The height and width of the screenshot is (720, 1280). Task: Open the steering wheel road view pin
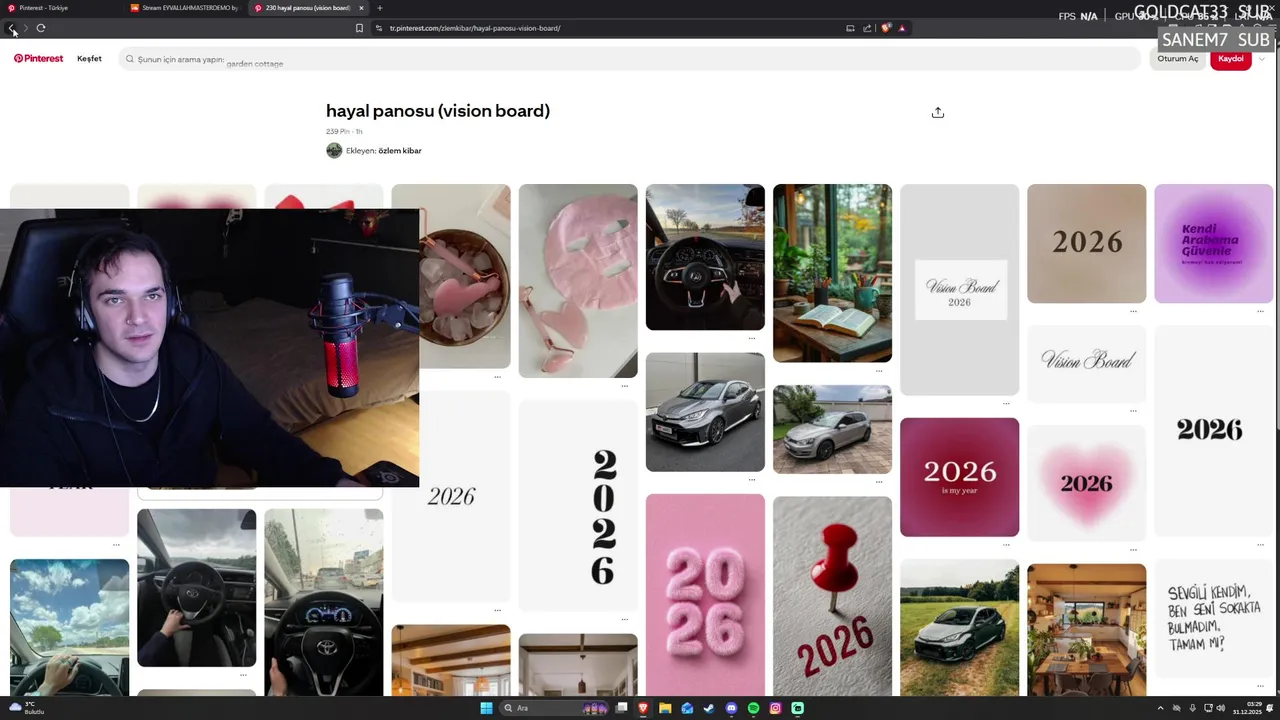click(705, 257)
